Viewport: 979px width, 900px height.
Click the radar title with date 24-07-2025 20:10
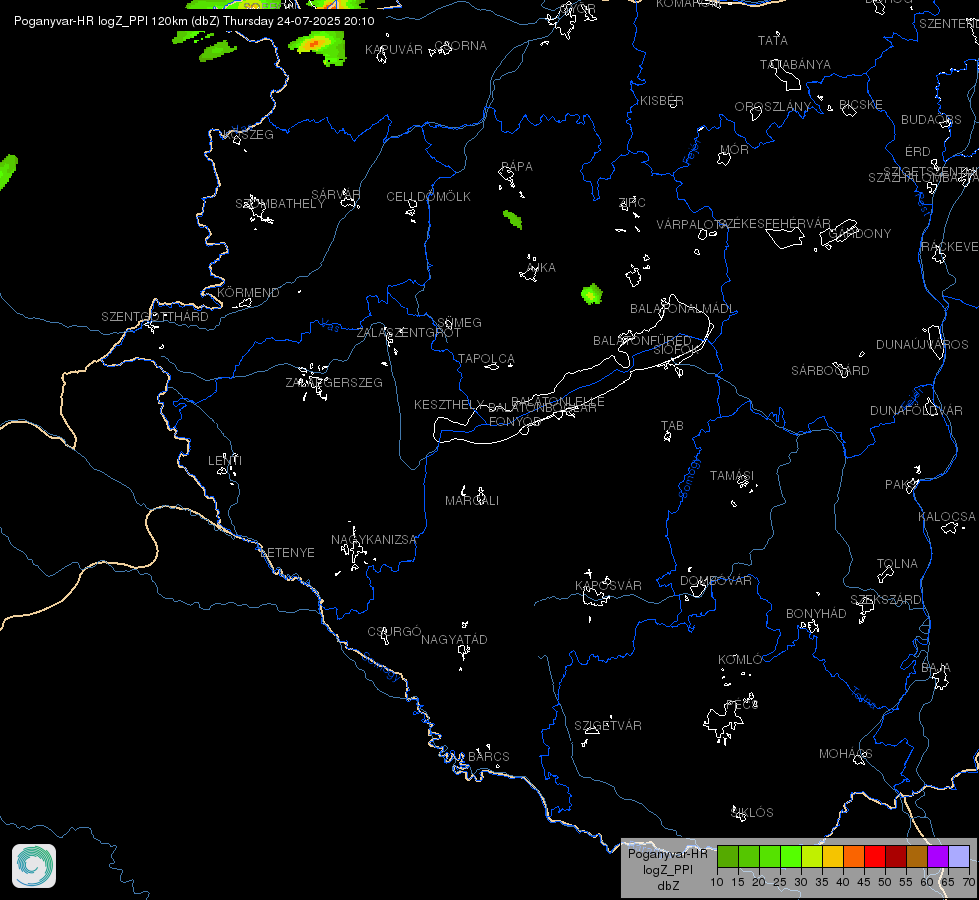tap(194, 21)
